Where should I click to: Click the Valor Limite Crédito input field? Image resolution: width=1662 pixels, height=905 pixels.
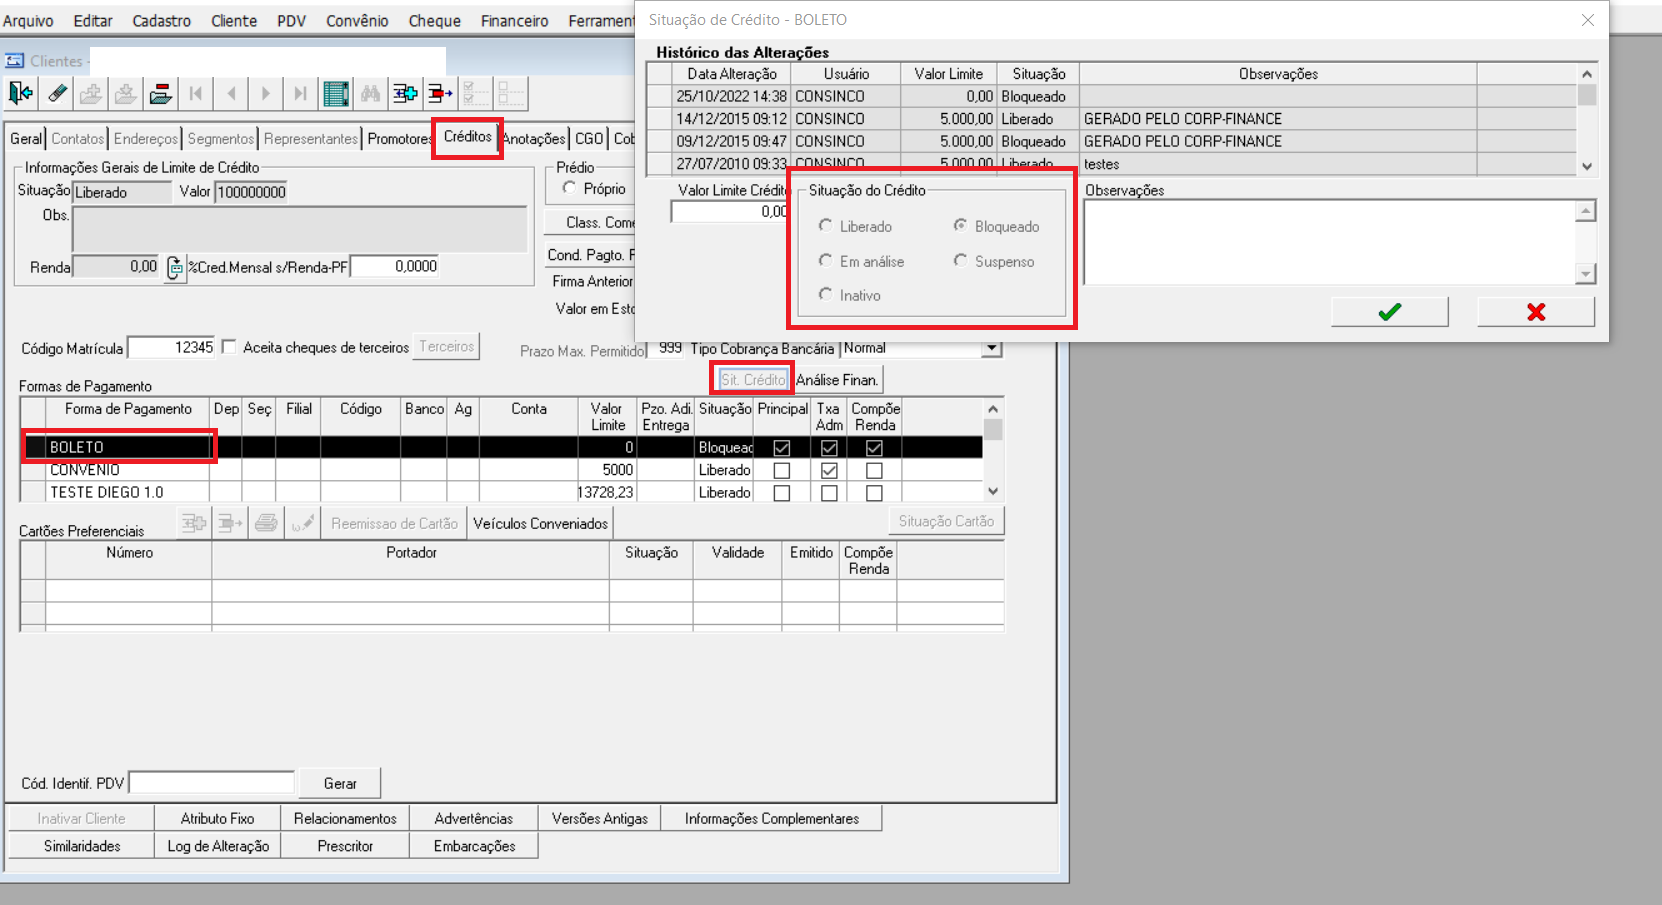(730, 212)
